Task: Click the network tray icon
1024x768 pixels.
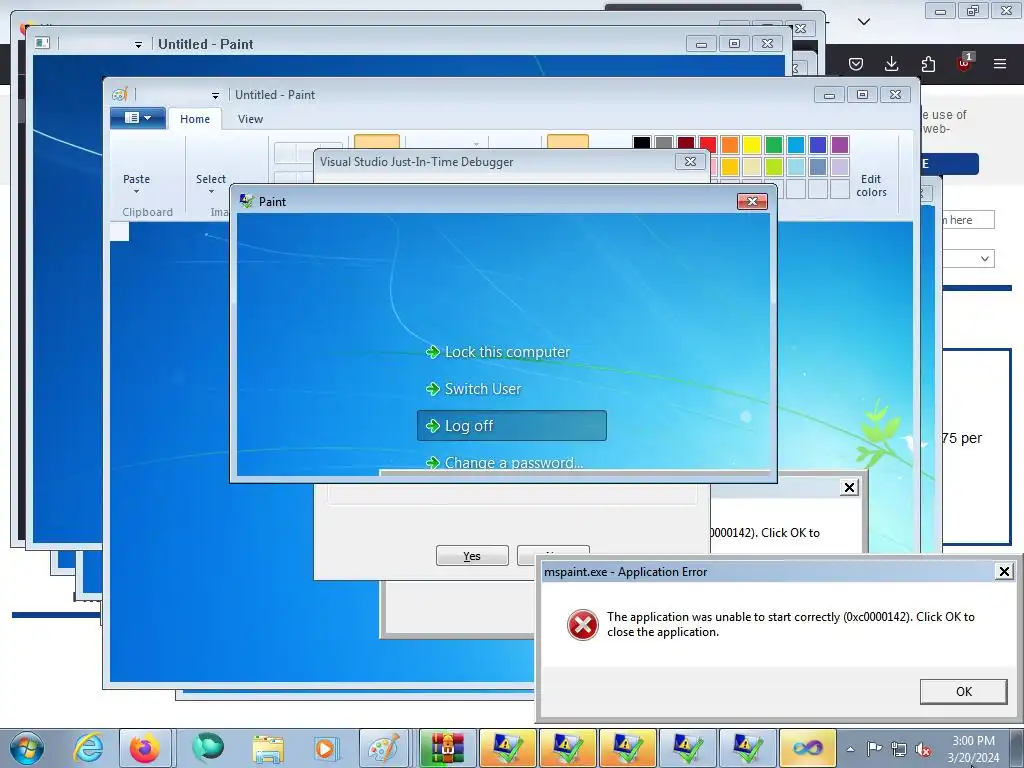Action: tap(899, 749)
